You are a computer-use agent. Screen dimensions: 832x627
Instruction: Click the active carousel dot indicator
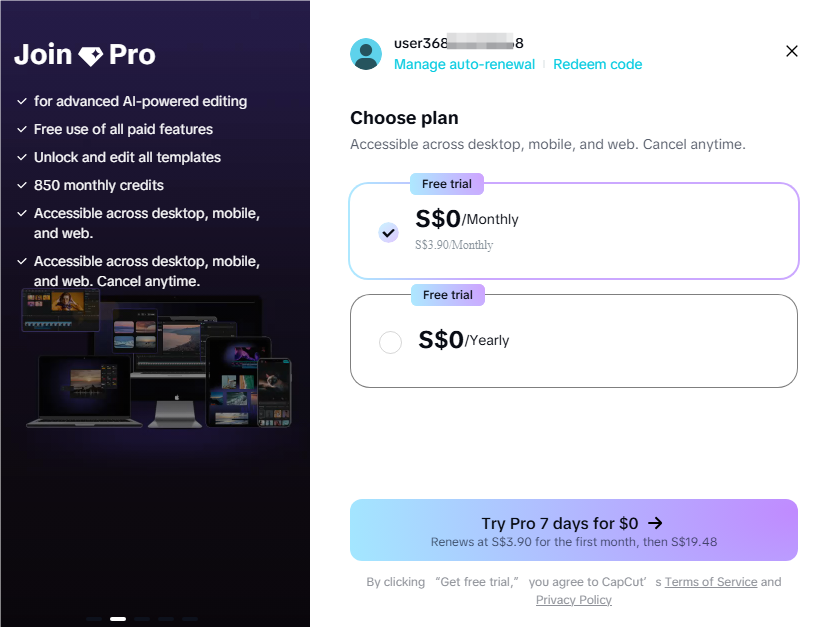click(117, 618)
